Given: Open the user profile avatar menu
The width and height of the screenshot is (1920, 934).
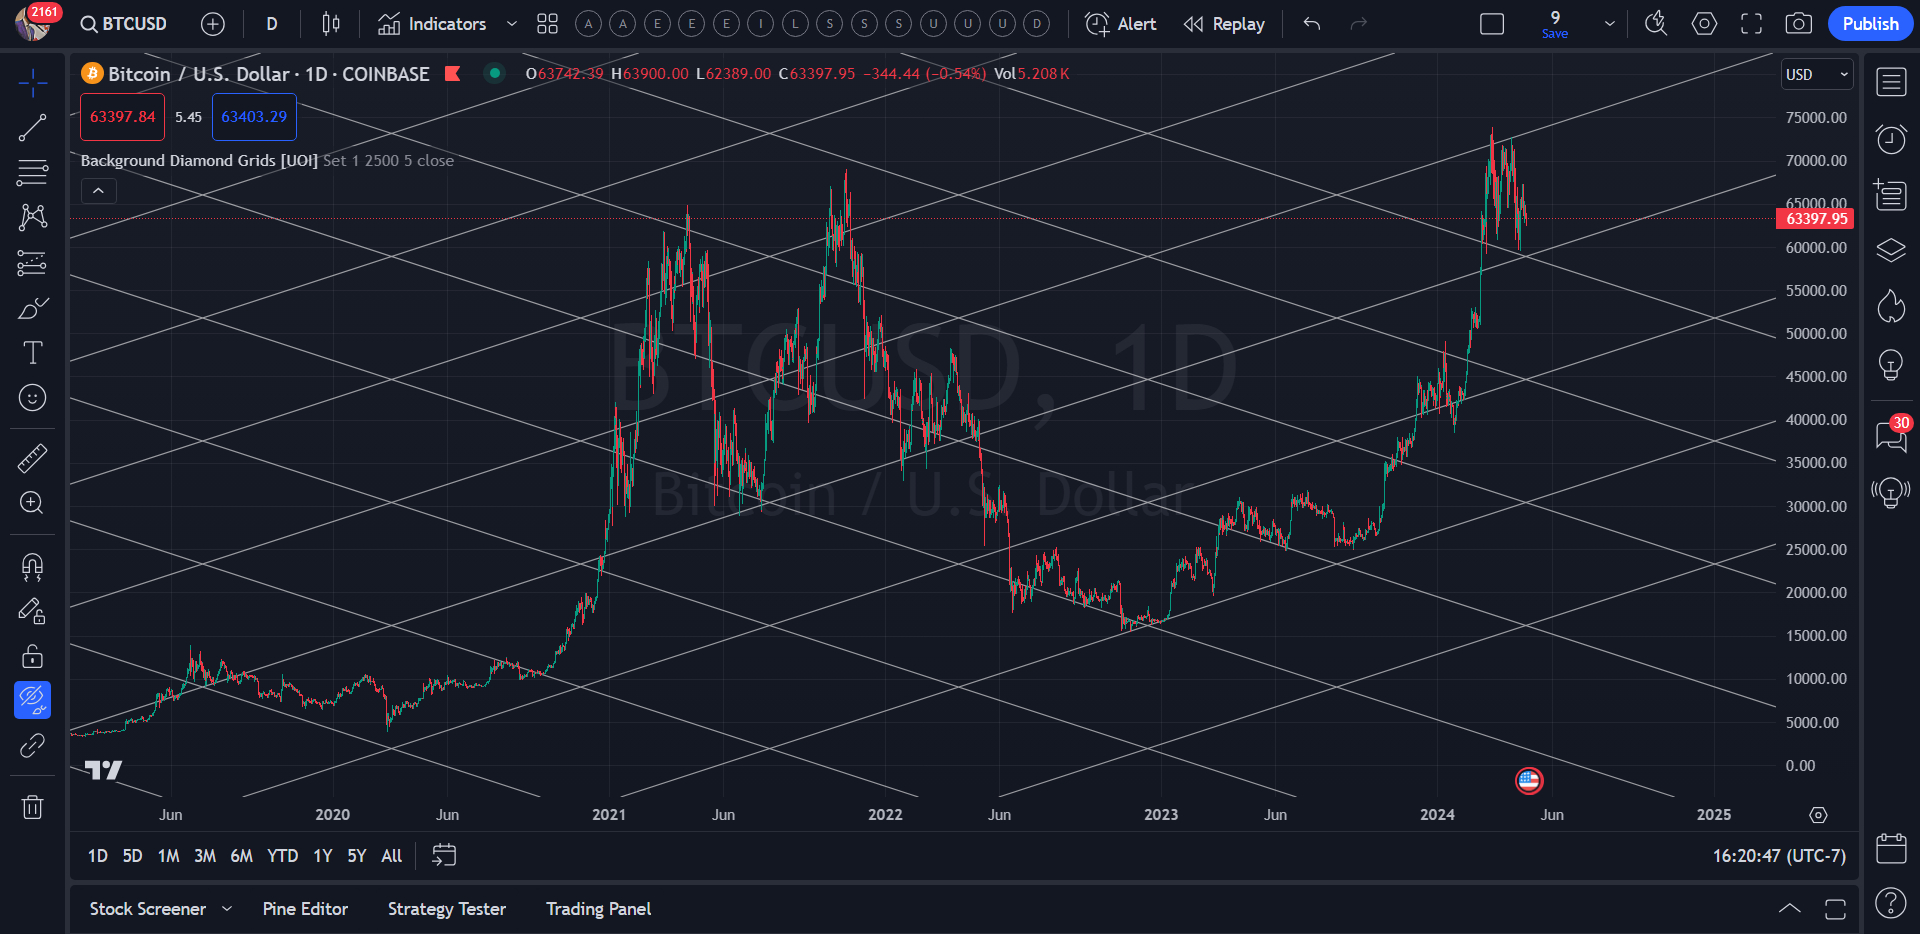Looking at the screenshot, I should [33, 23].
